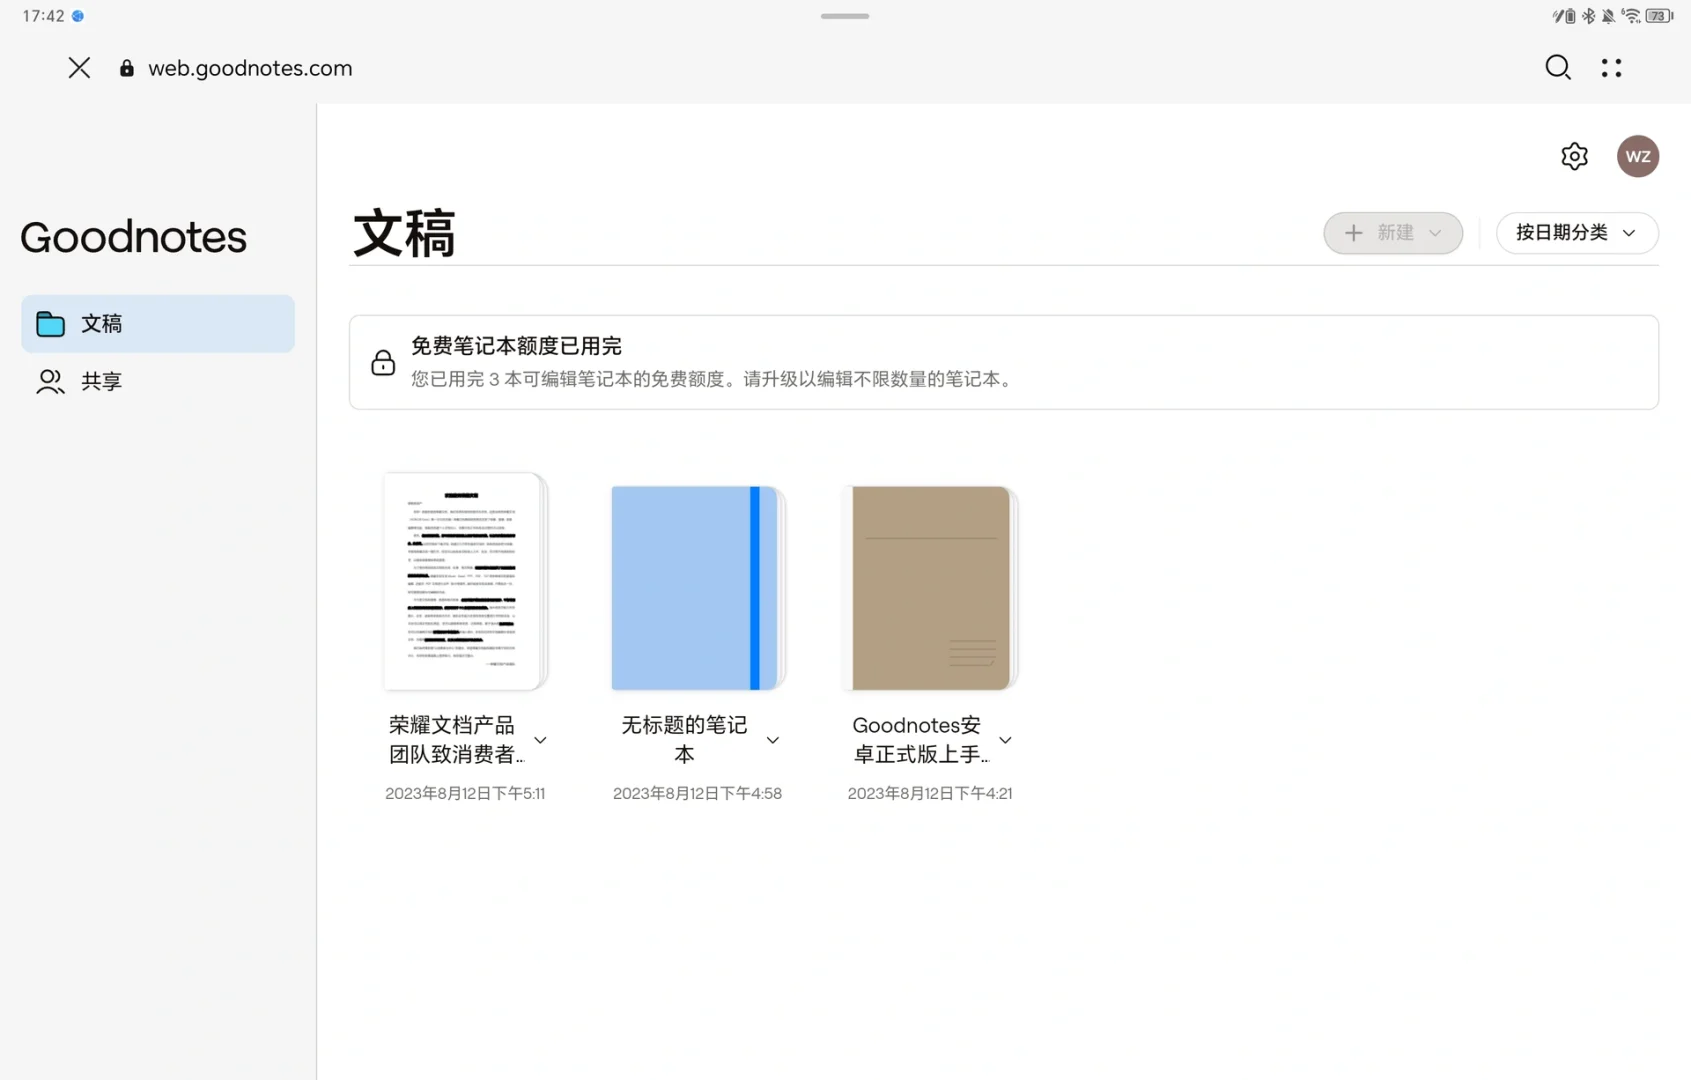This screenshot has height=1080, width=1691.
Task: Click the browser search icon
Action: click(x=1557, y=67)
